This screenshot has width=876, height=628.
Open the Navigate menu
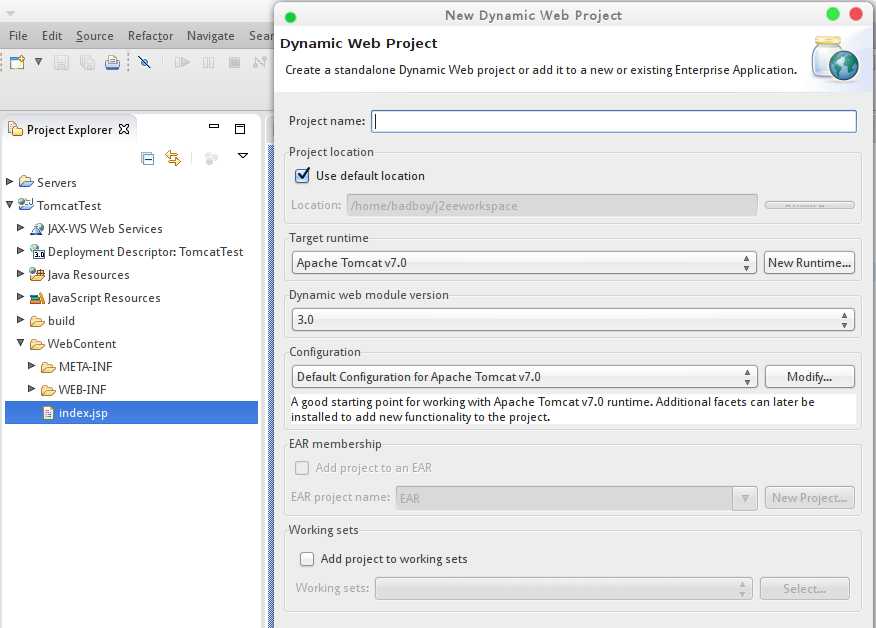[211, 36]
